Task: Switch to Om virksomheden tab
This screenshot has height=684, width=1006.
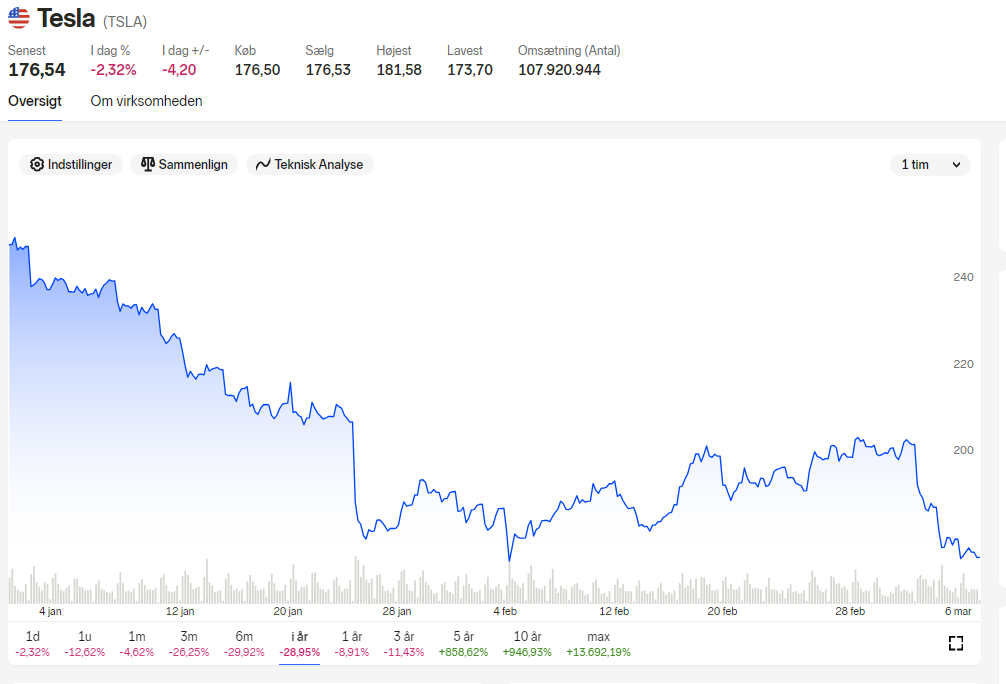Action: coord(146,101)
